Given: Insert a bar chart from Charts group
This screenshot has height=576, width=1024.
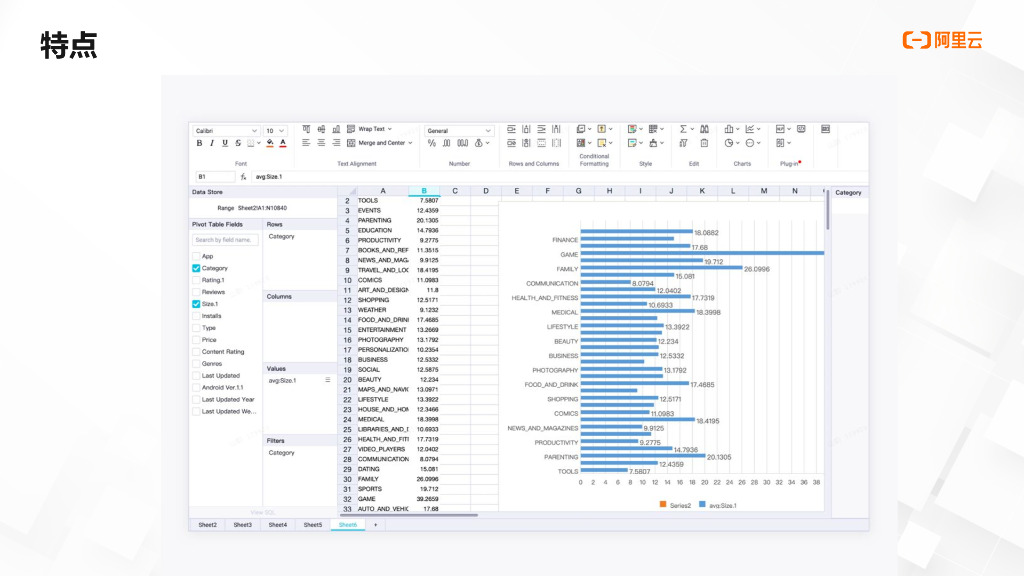Looking at the screenshot, I should click(x=730, y=129).
